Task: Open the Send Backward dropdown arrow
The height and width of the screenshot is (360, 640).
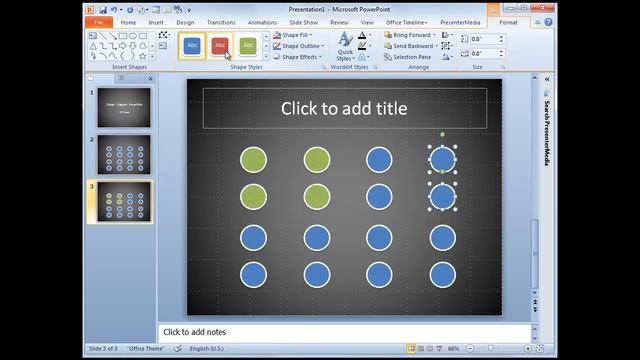Action: click(436, 46)
